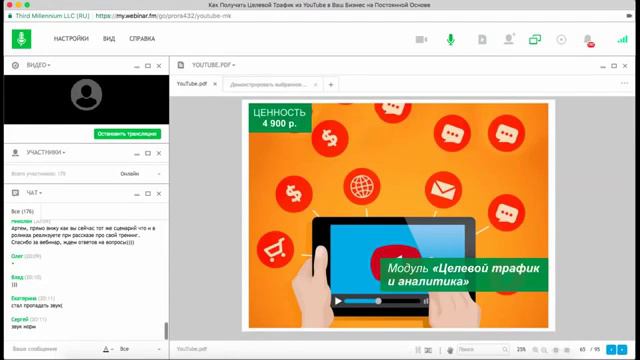Click the chat panel icon
Screen dimensions: 640x360
(x=16, y=193)
